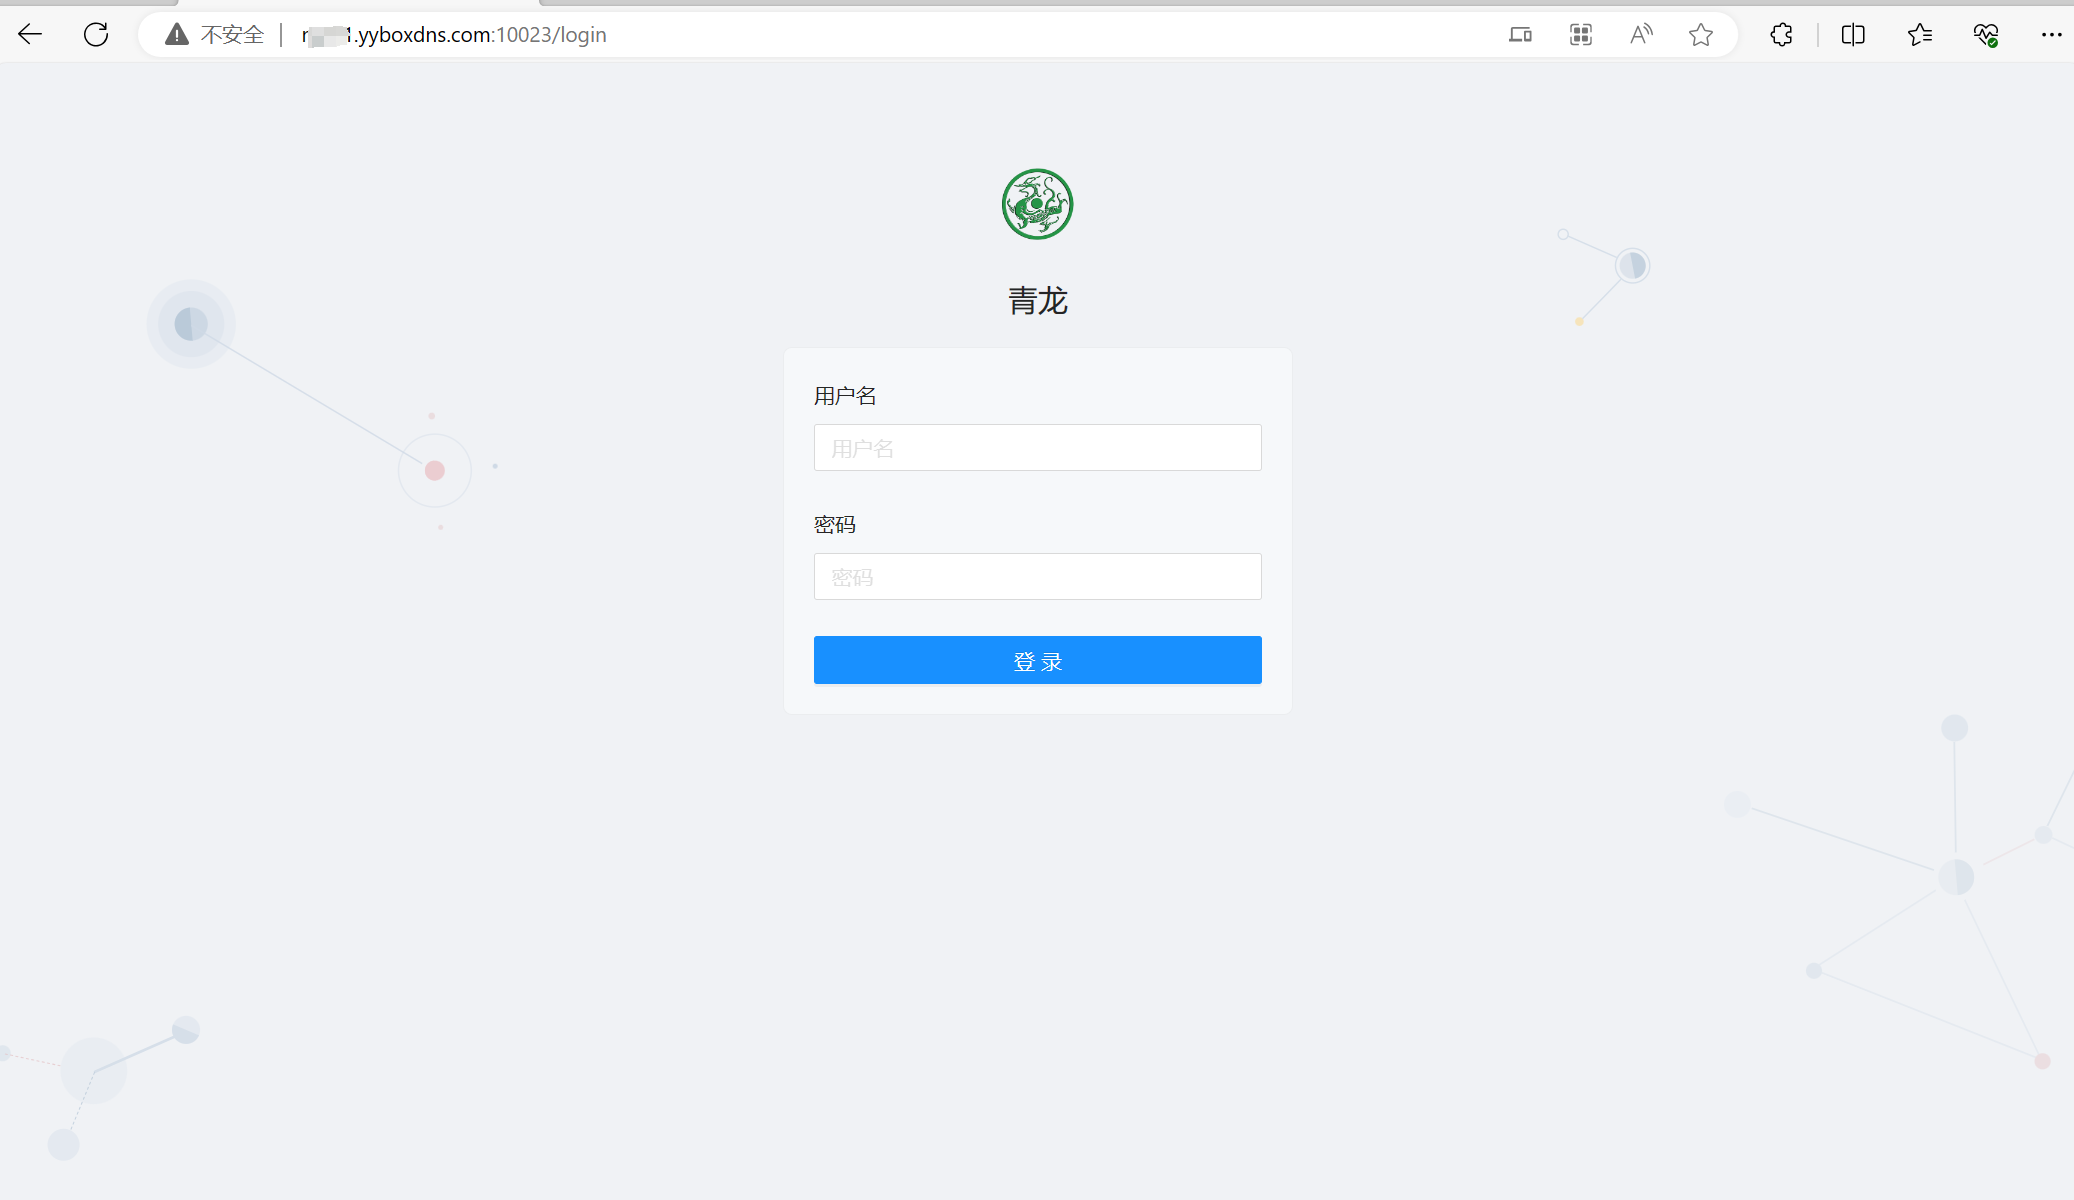Viewport: 2074px width, 1200px height.
Task: Go back with the browser back arrow
Action: 30,35
